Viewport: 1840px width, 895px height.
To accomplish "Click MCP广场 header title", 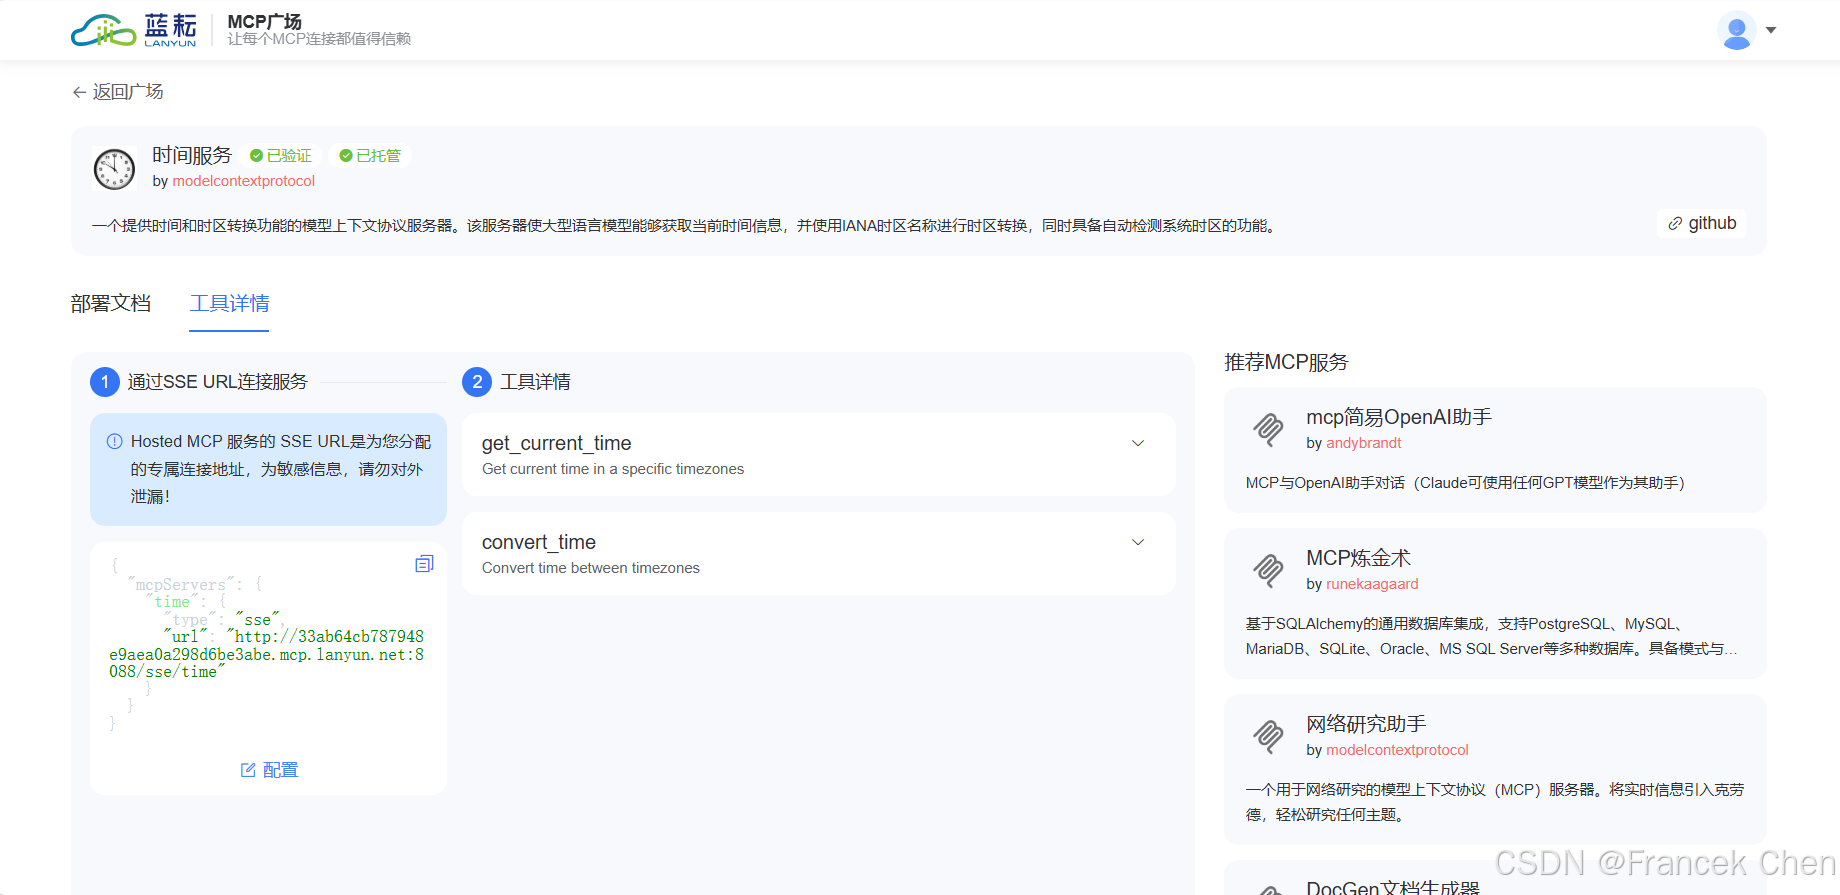I will click(264, 22).
